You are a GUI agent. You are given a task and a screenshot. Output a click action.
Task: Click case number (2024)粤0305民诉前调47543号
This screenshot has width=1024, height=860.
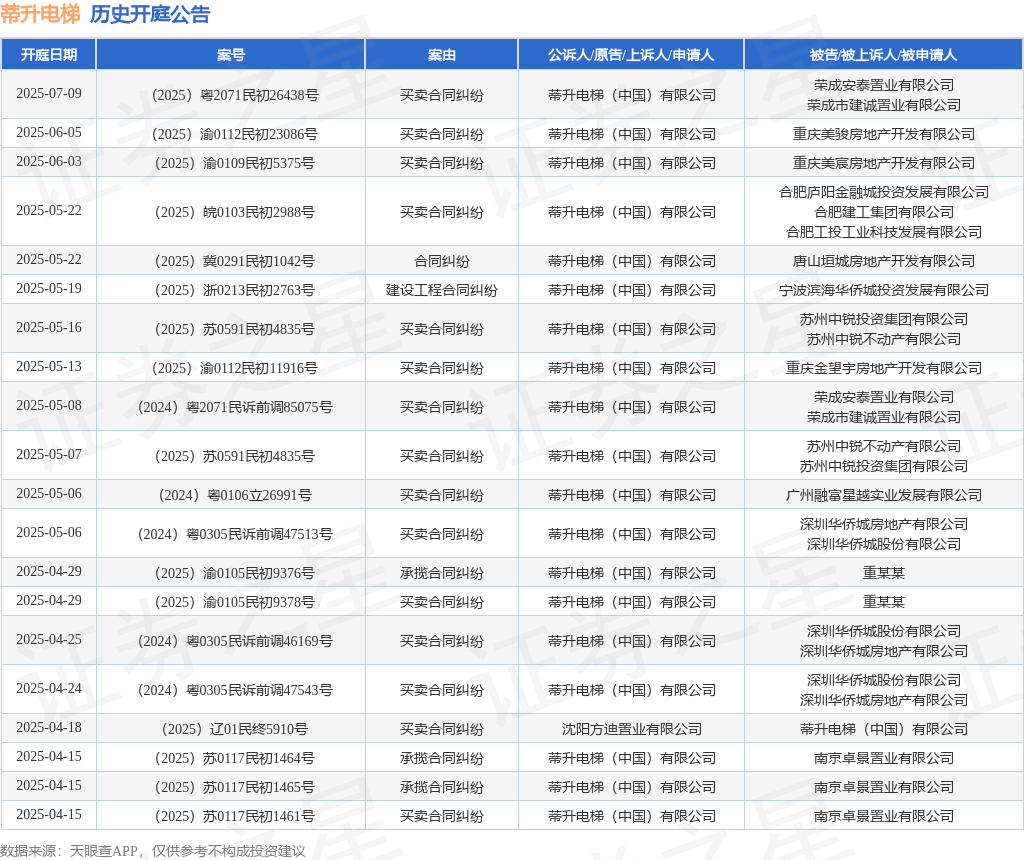pyautogui.click(x=234, y=690)
